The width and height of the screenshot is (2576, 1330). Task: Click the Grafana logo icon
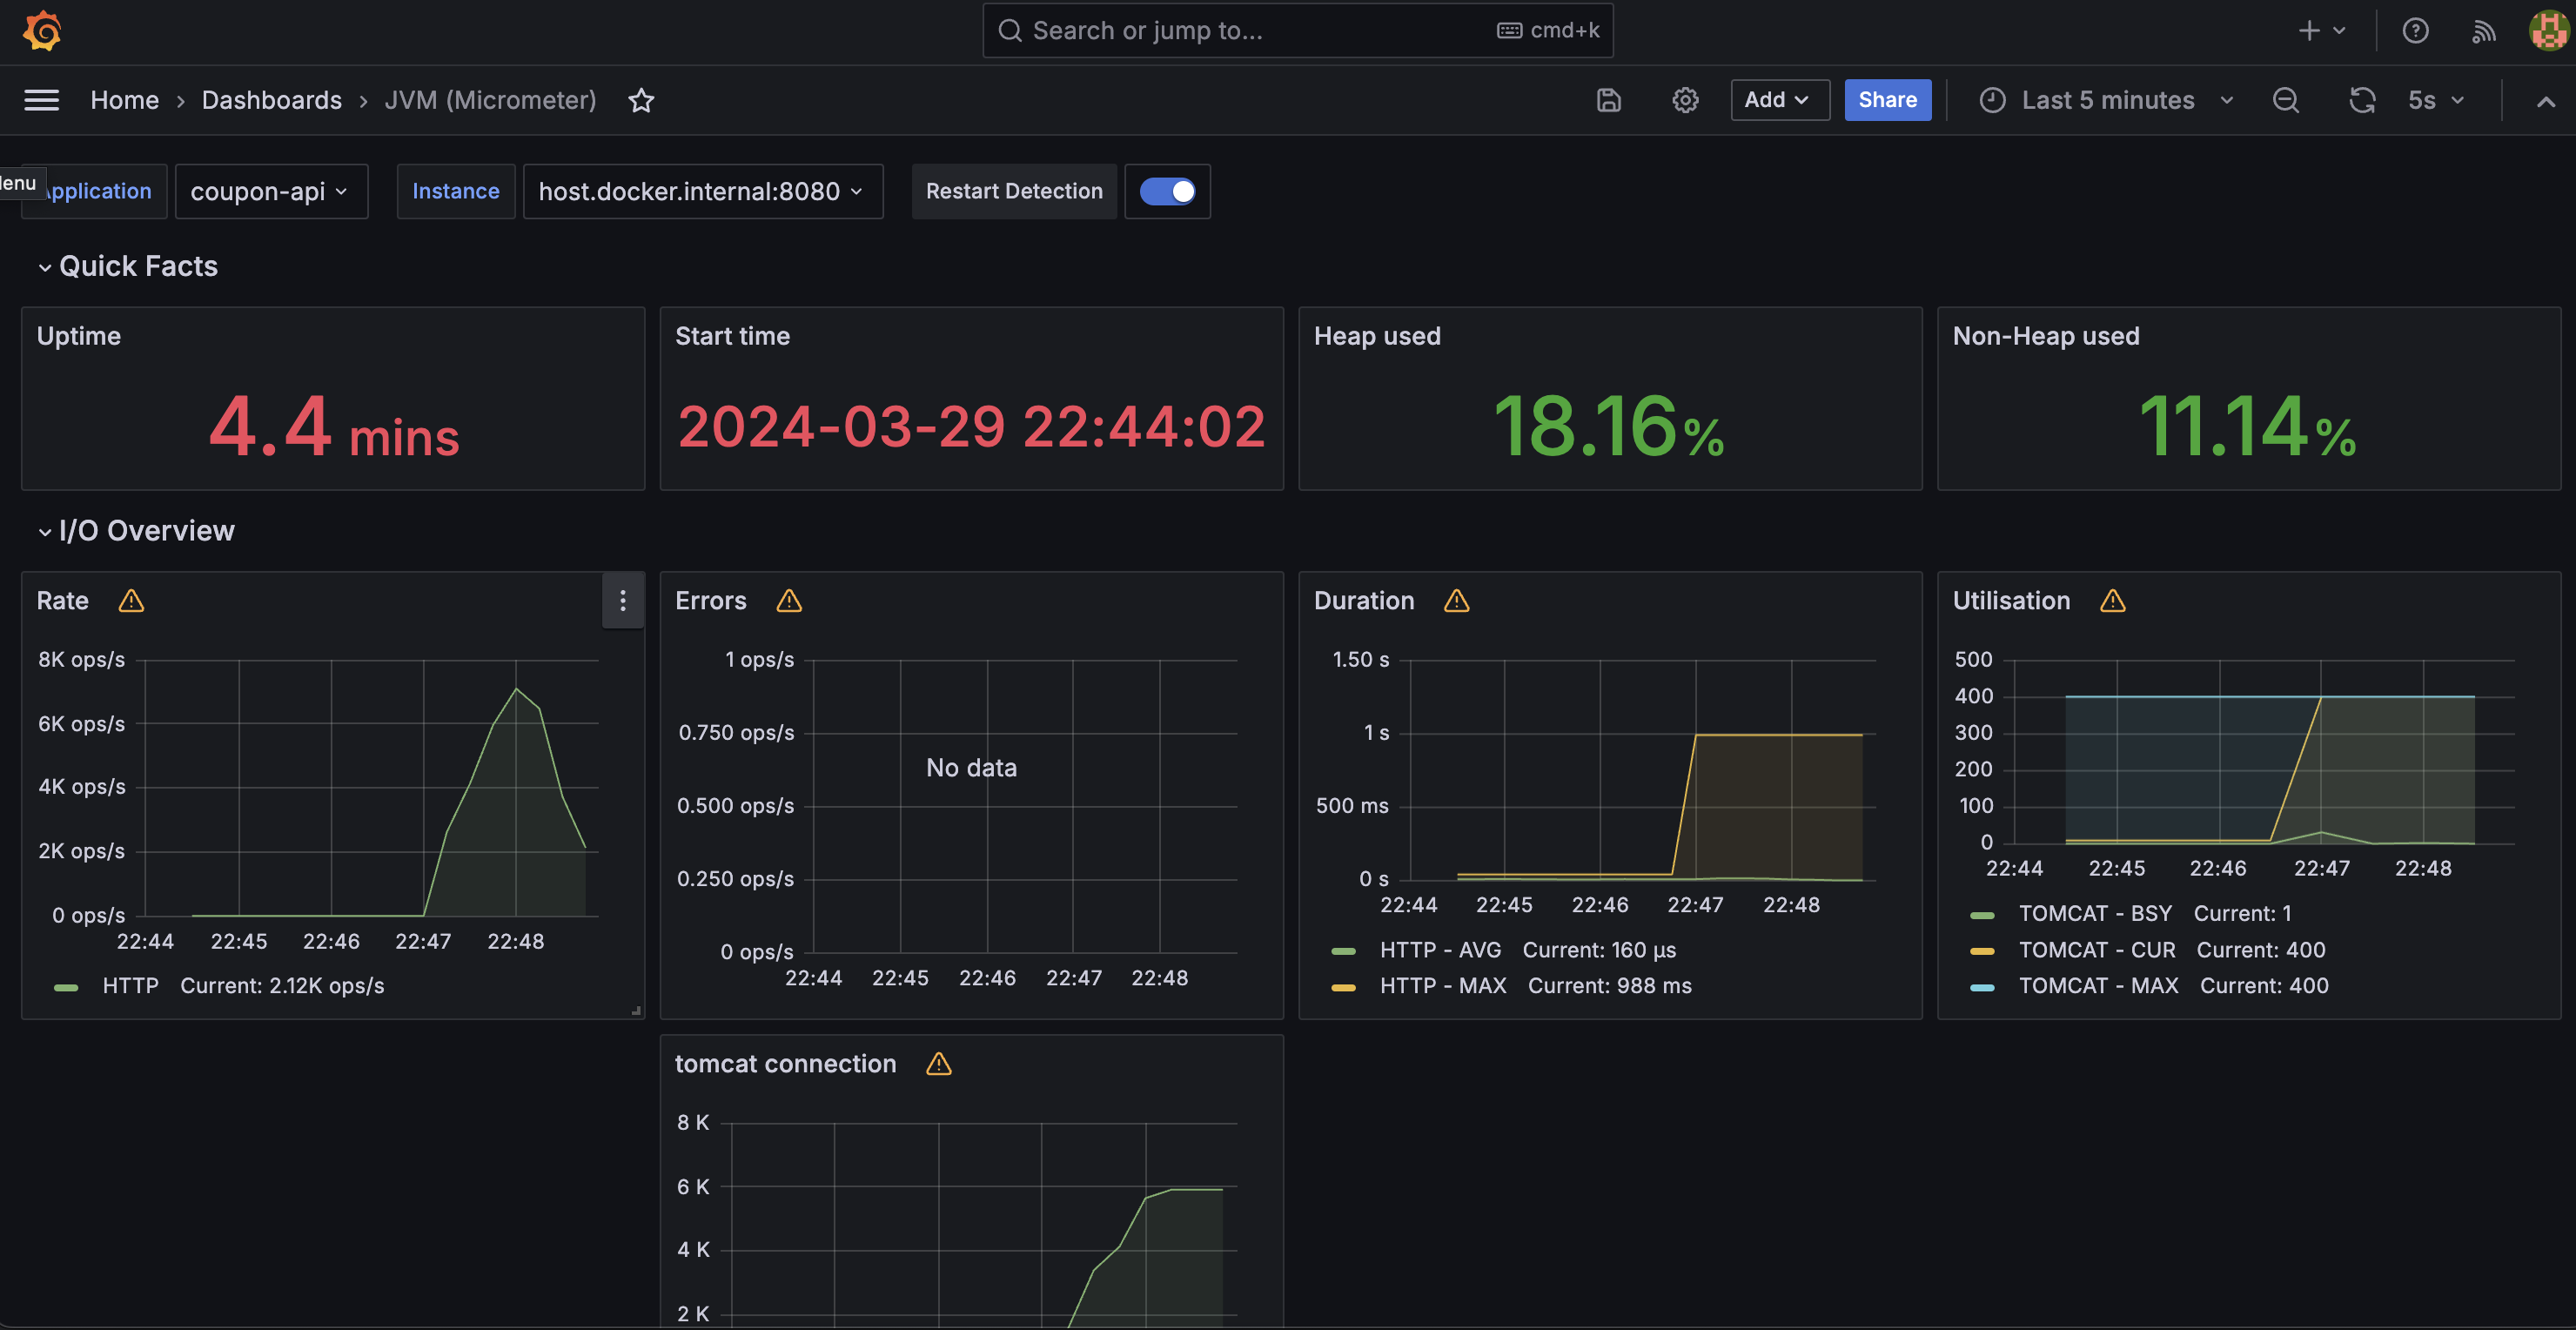(x=42, y=30)
